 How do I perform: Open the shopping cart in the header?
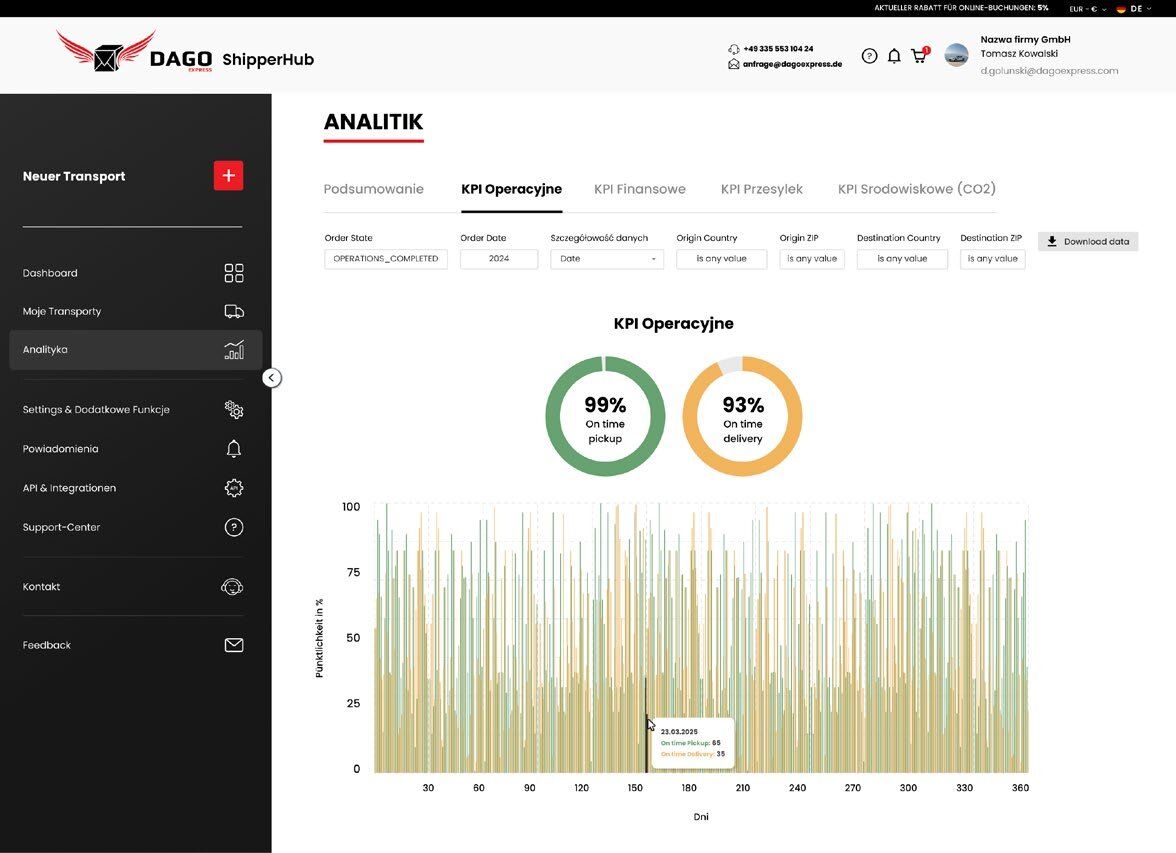pyautogui.click(x=920, y=56)
